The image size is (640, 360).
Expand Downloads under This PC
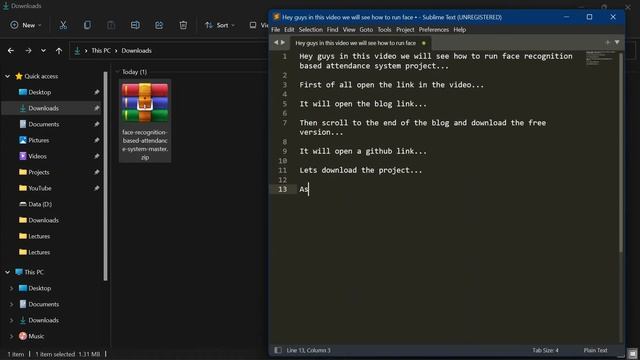[x=11, y=320]
